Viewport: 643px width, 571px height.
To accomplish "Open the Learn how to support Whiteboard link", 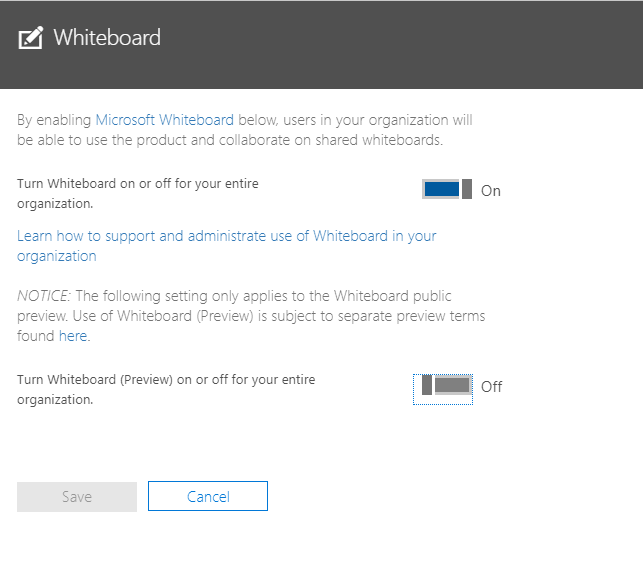I will coord(226,236).
